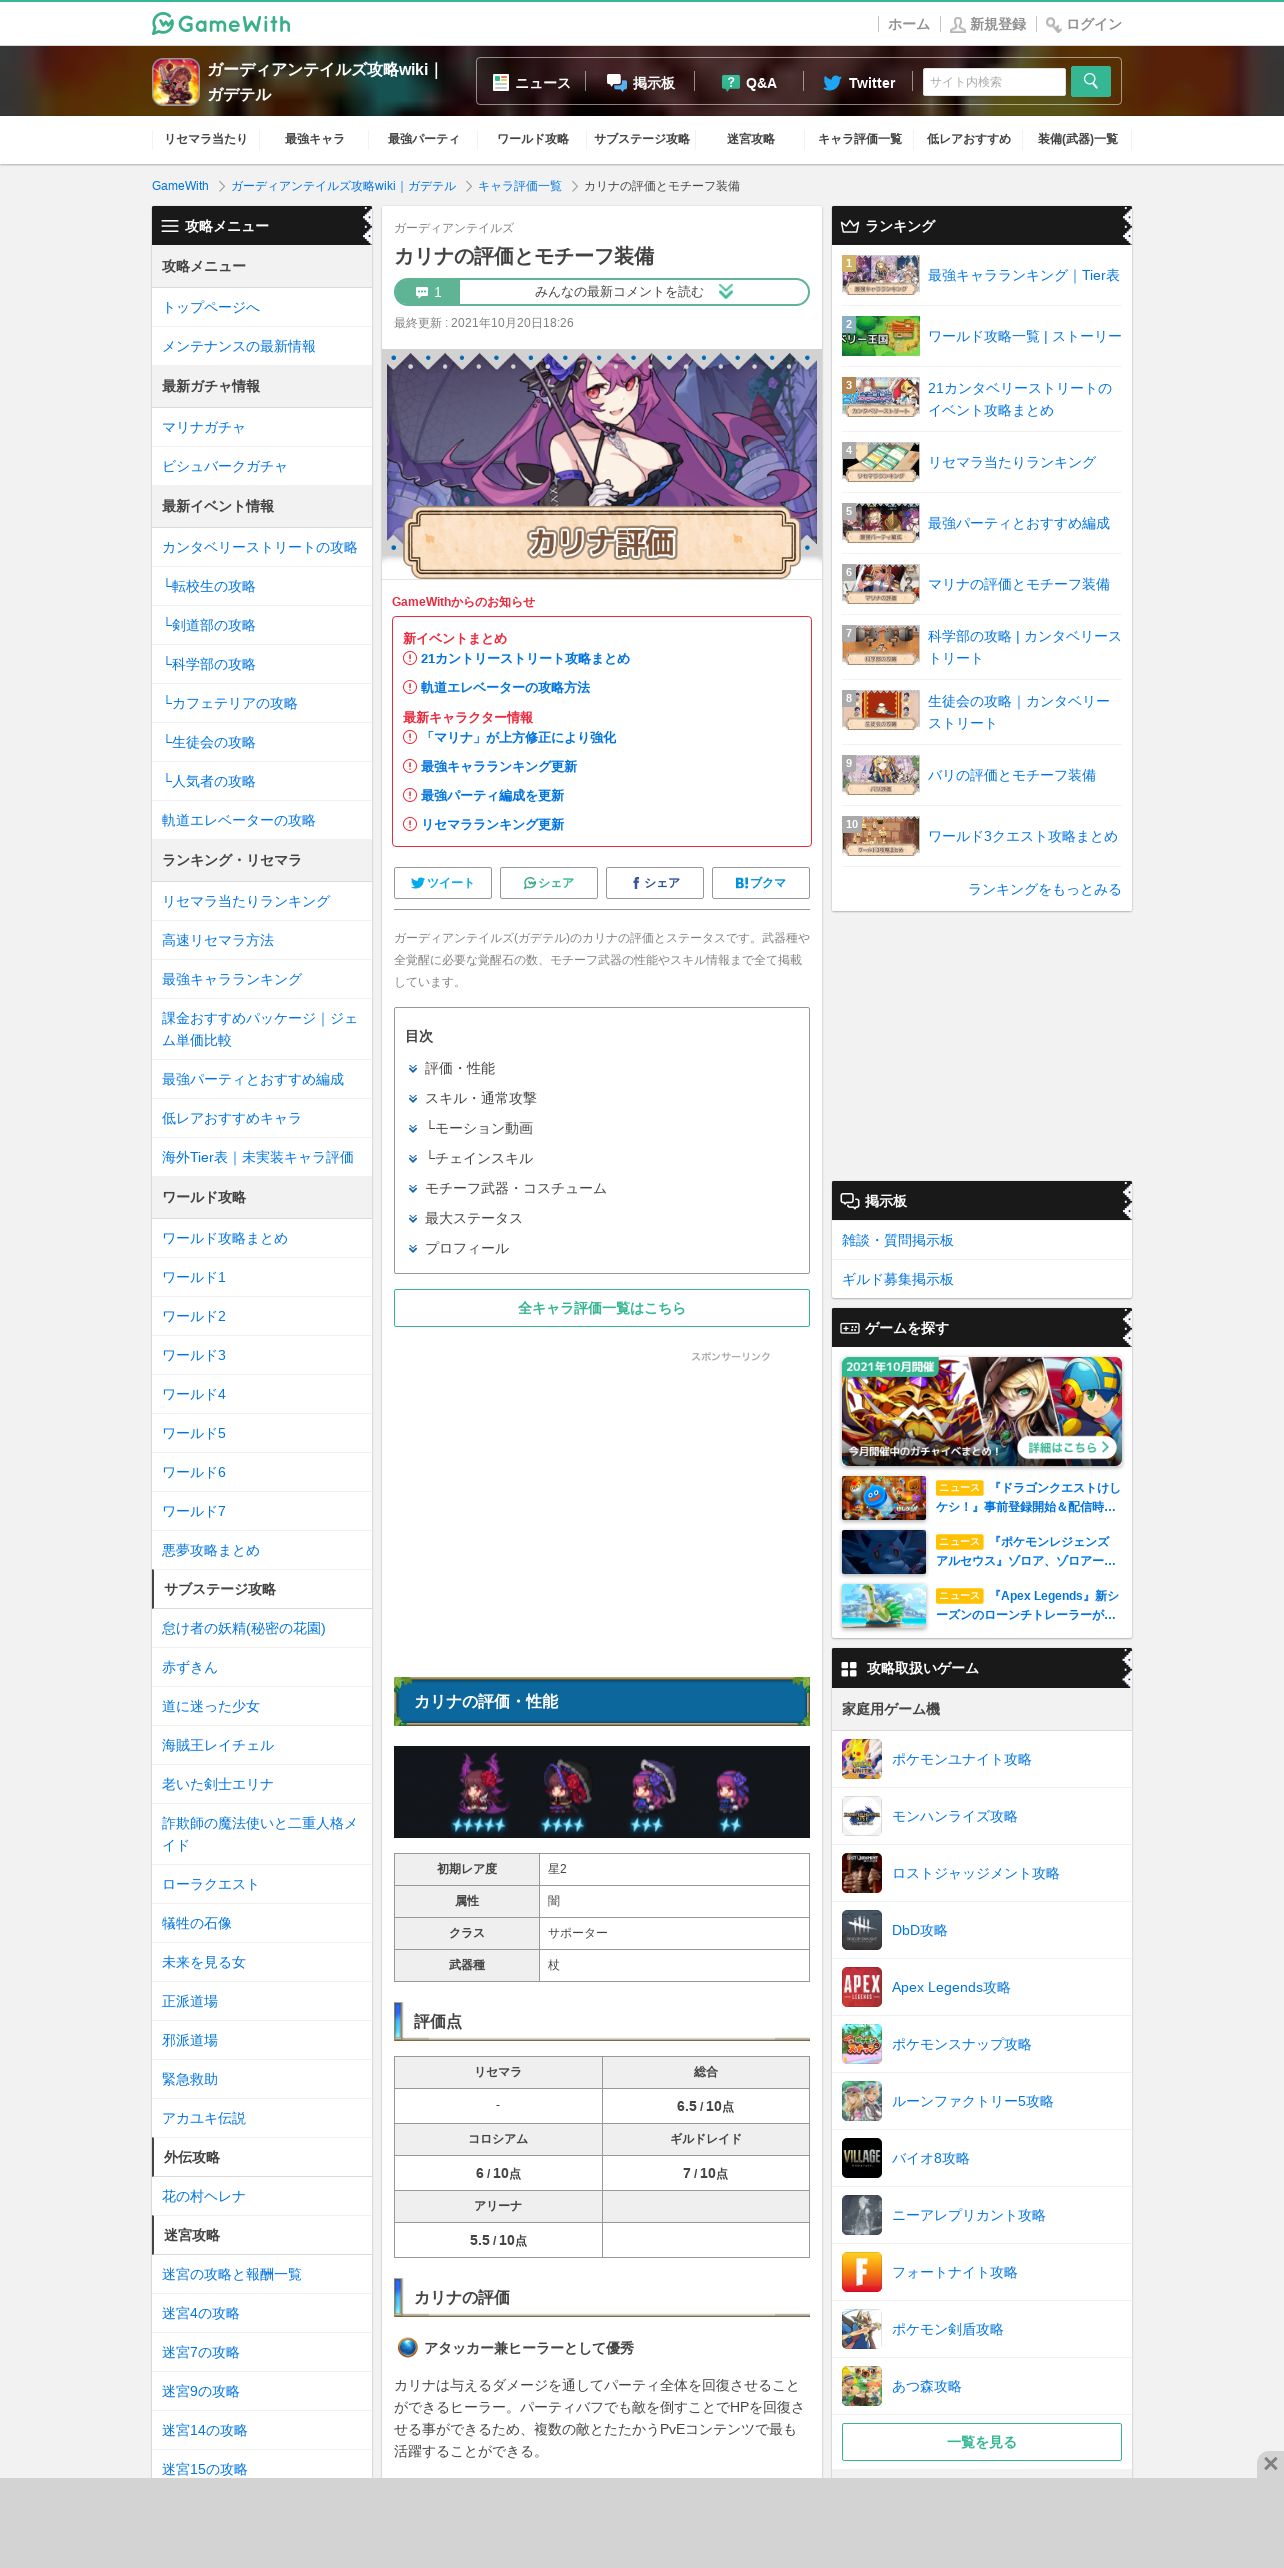The height and width of the screenshot is (2568, 1284).
Task: Open 軌道エレベーターの攻略方法 notice link
Action: (x=505, y=687)
